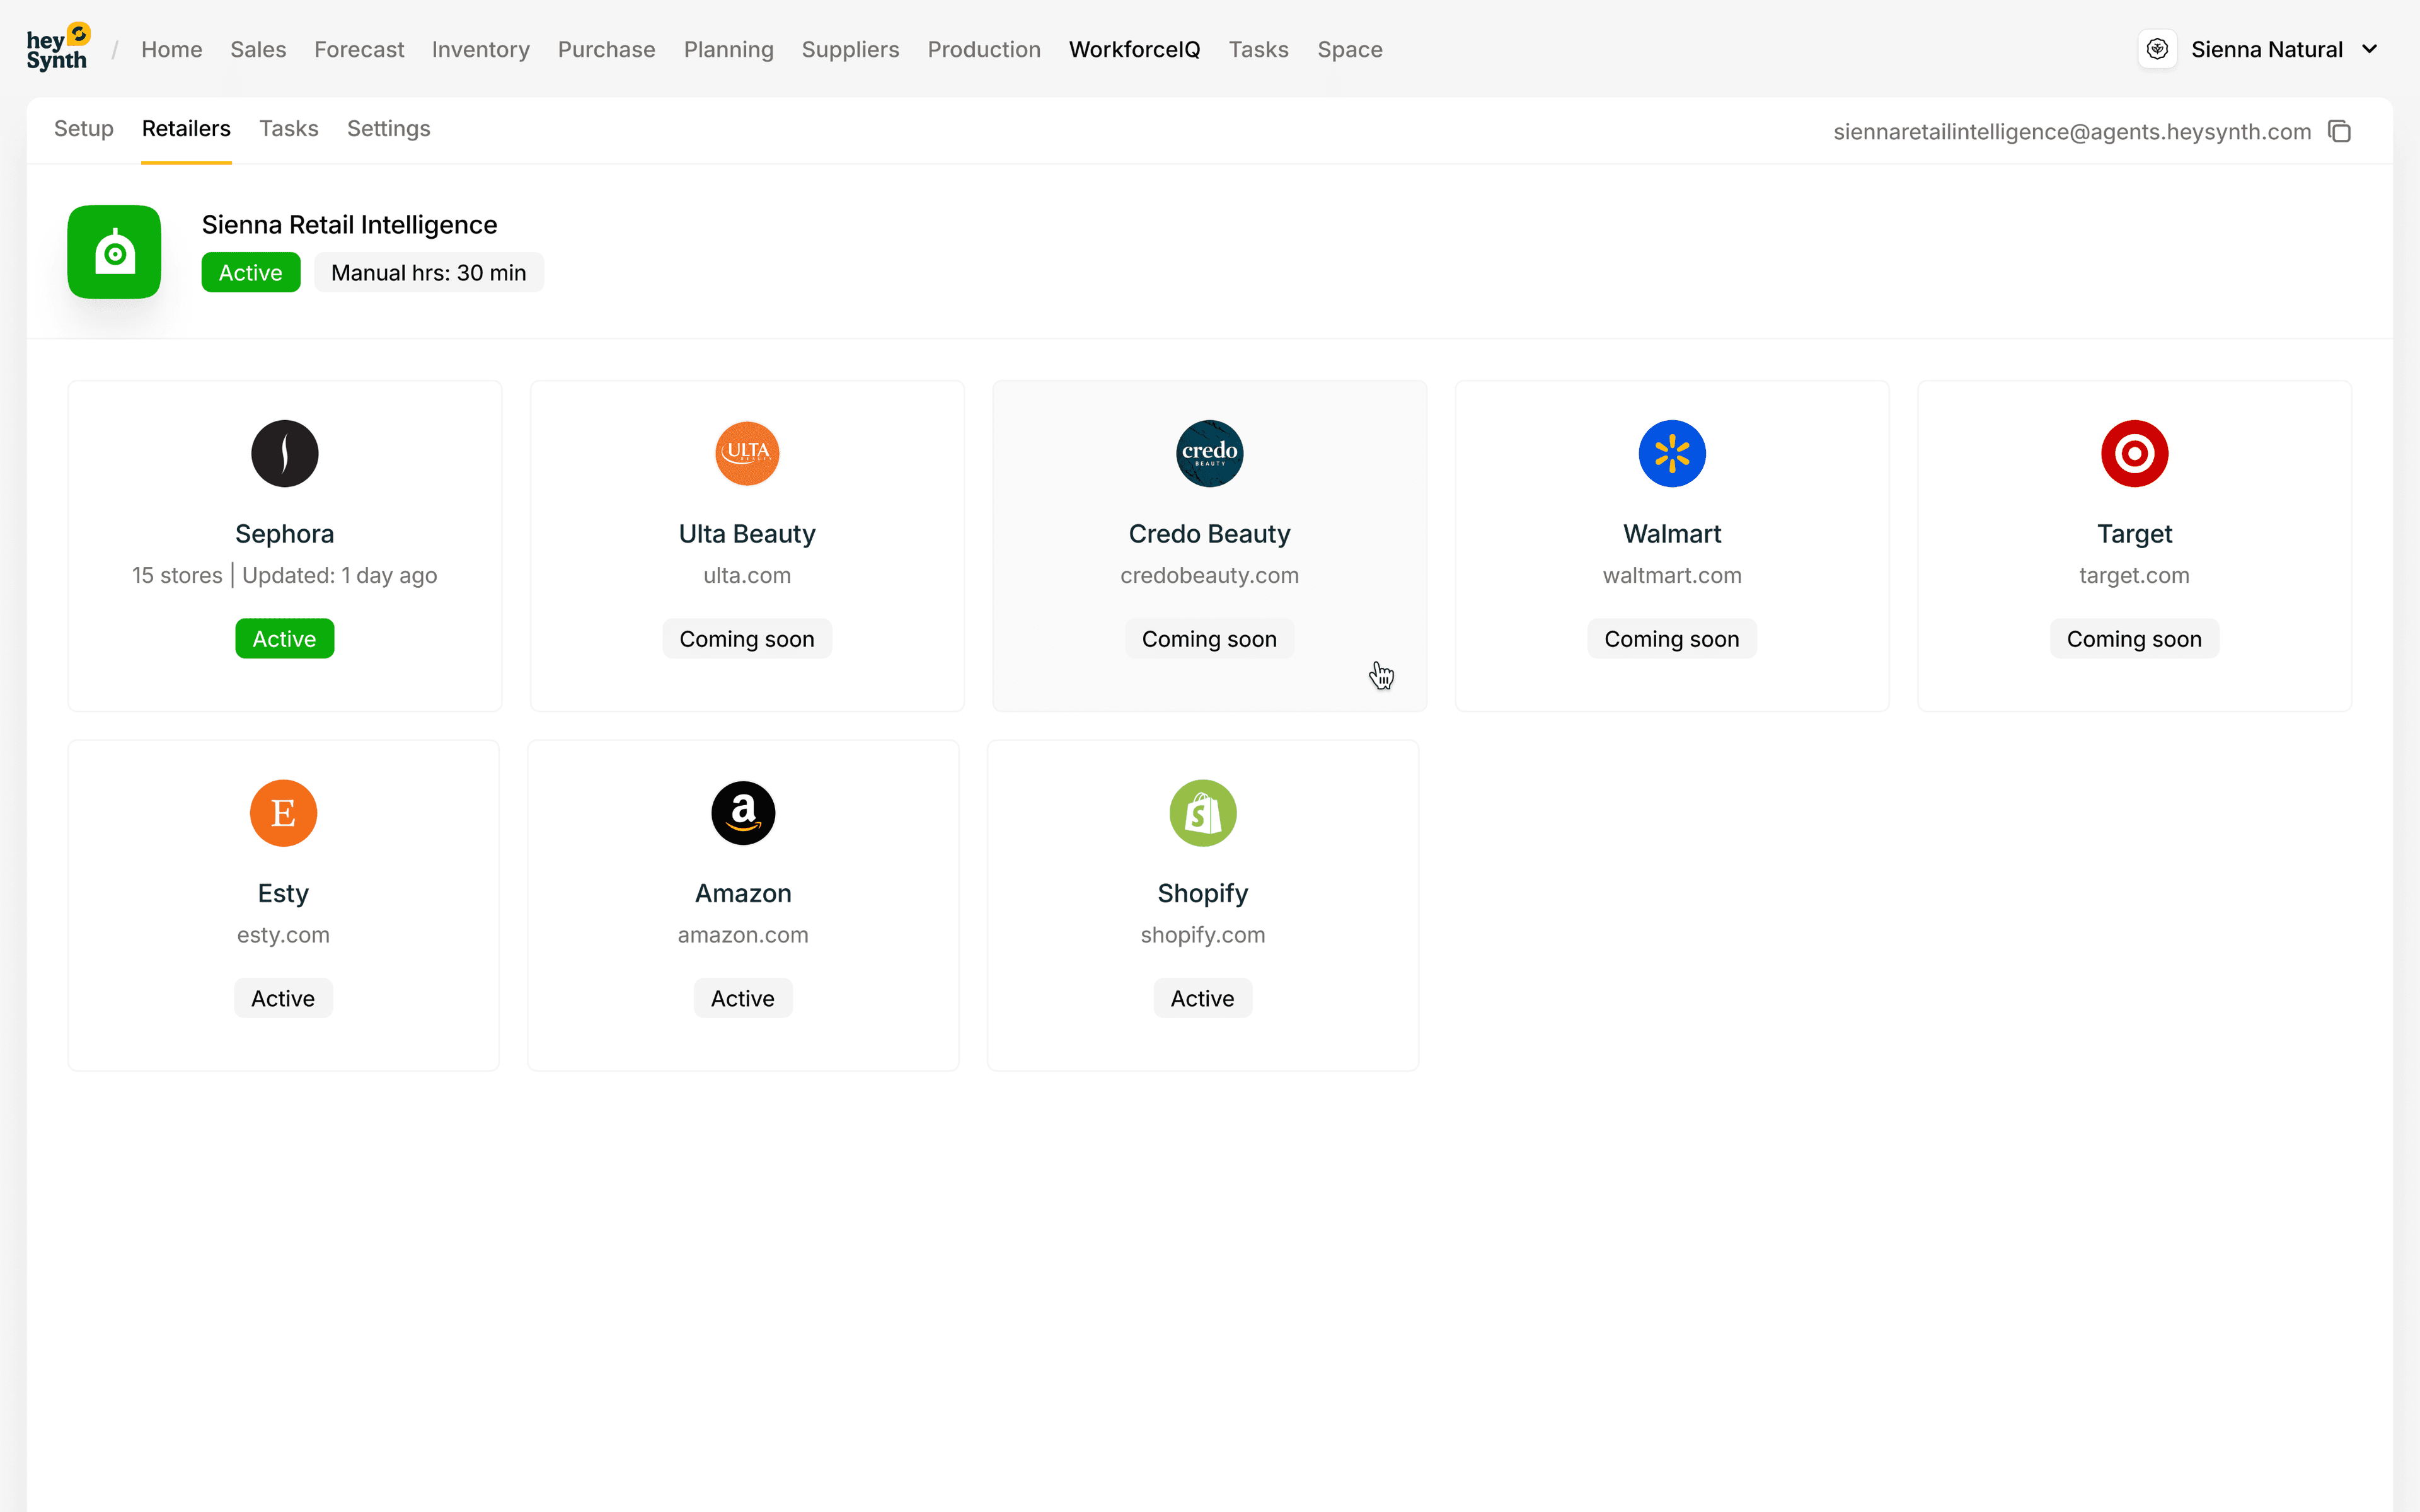Image resolution: width=2420 pixels, height=1512 pixels.
Task: Click the Etsy 'E' logo
Action: (x=283, y=813)
